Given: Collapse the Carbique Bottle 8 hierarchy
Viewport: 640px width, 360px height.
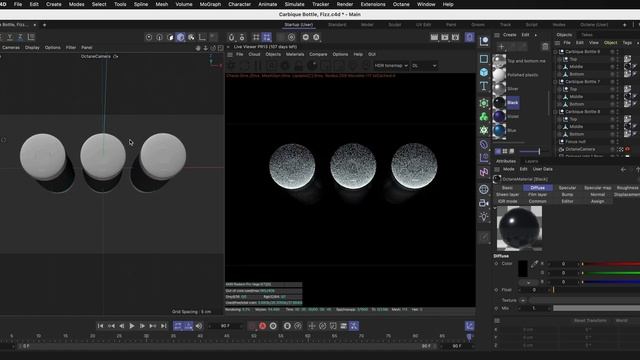Looking at the screenshot, I should pos(555,111).
